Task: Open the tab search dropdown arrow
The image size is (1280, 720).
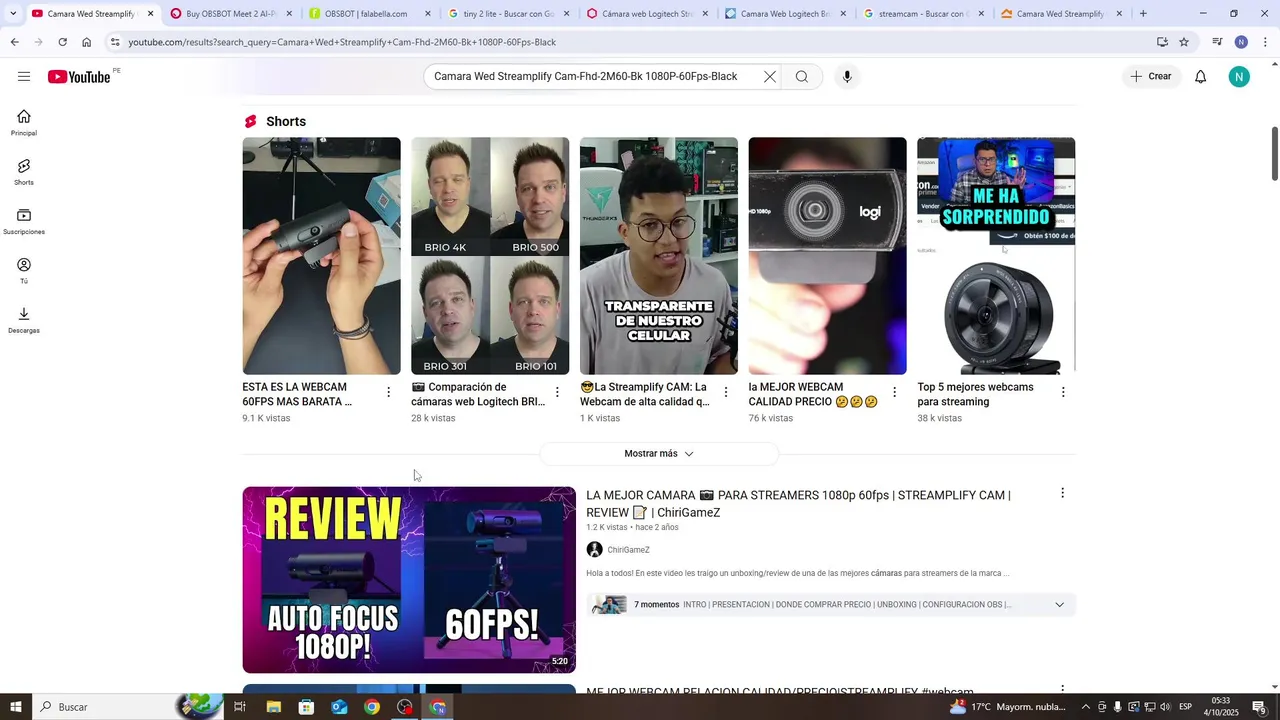Action: tap(13, 14)
